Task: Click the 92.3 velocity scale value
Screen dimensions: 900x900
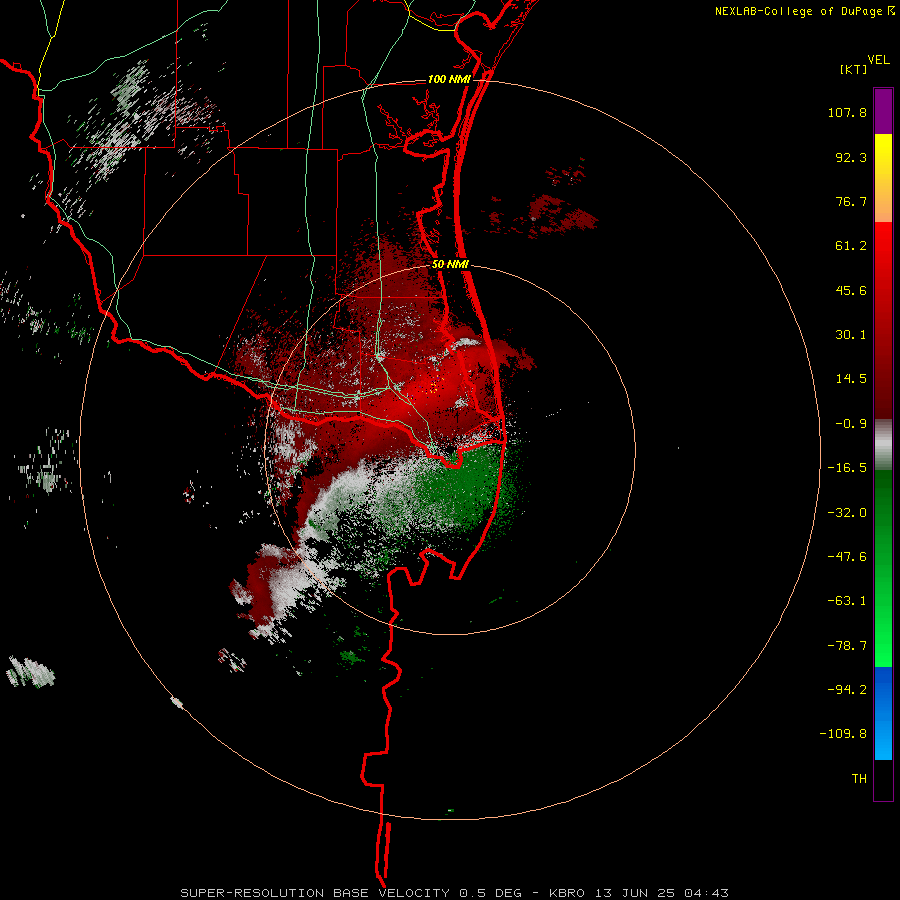Action: 851,157
